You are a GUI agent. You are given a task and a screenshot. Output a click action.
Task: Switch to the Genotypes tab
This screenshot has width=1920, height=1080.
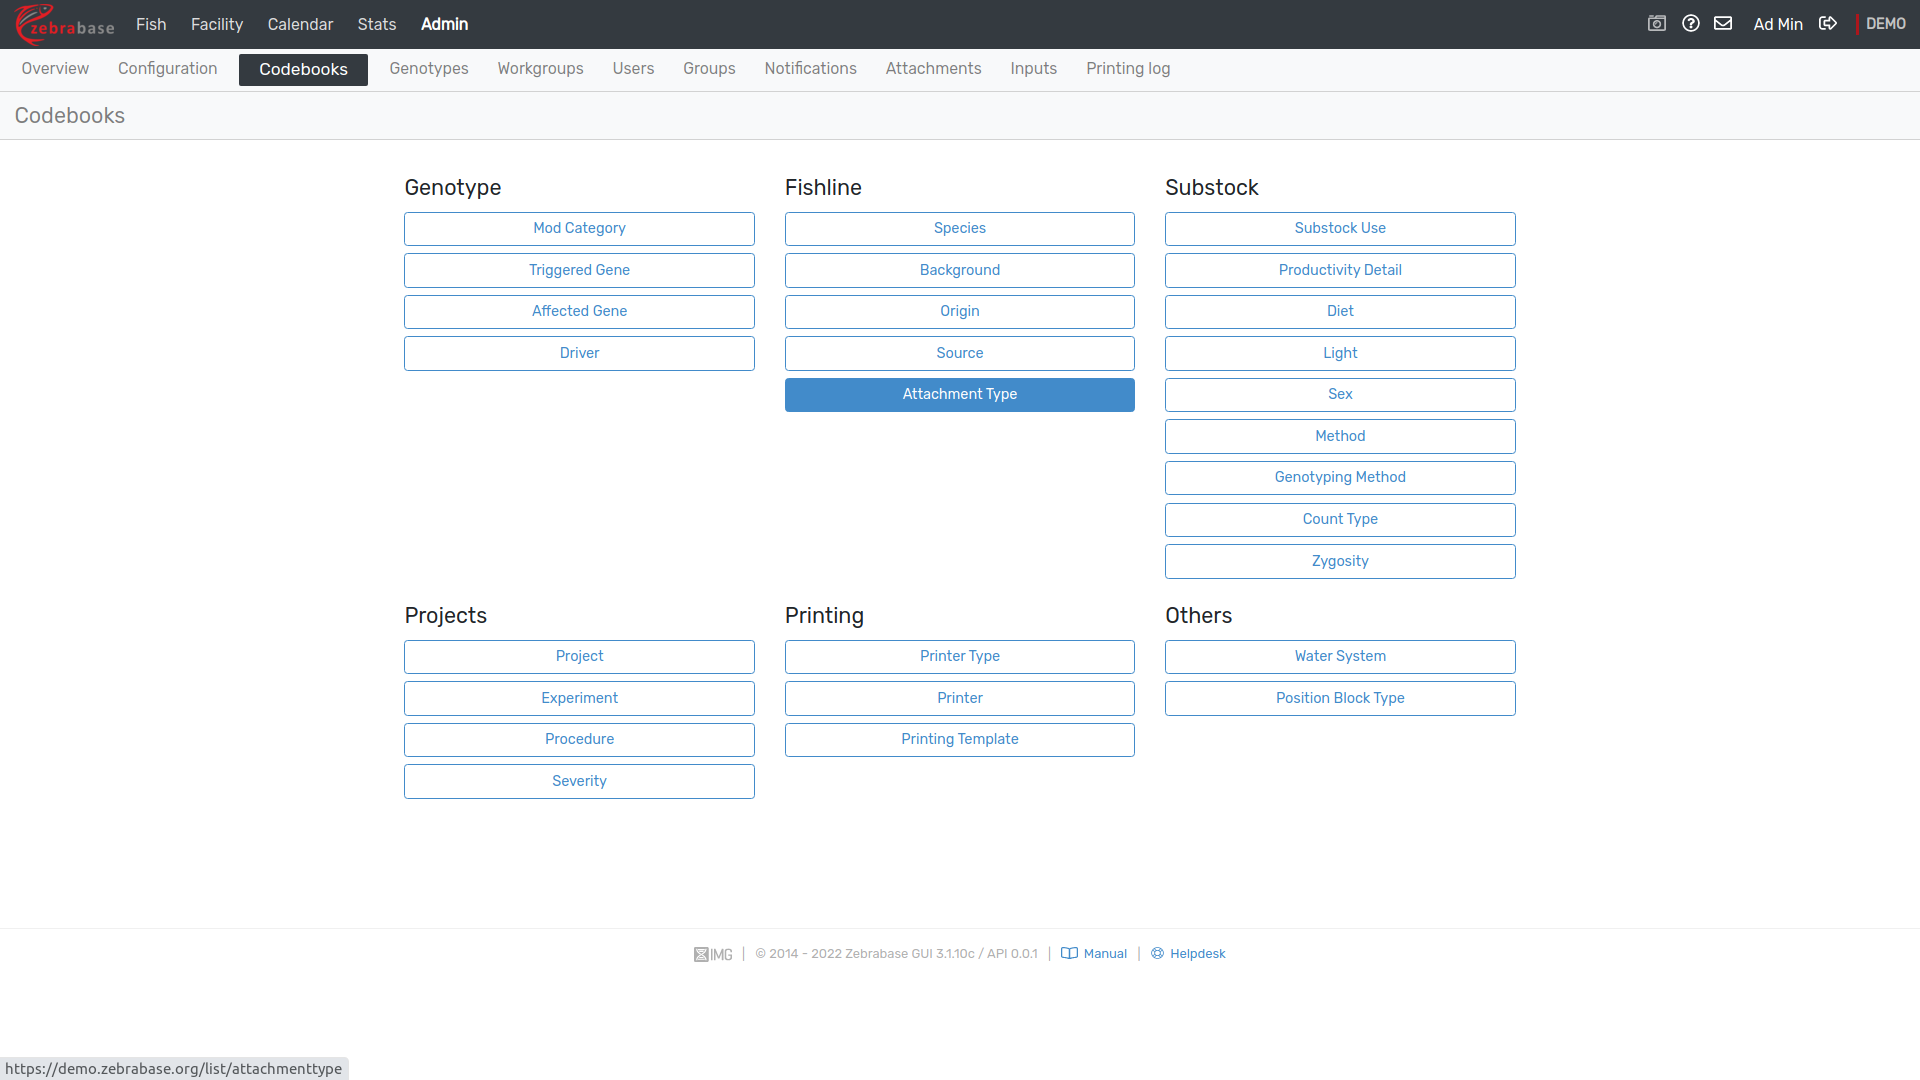click(x=429, y=69)
